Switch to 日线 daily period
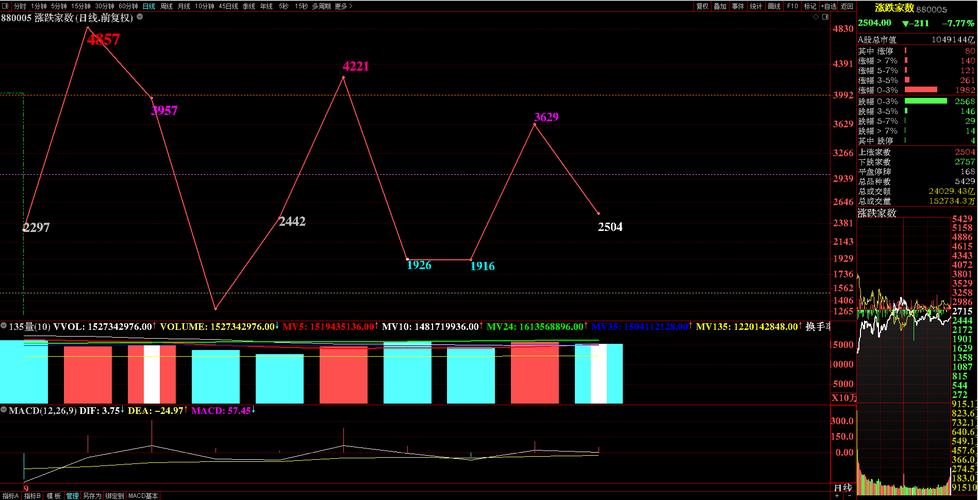The width and height of the screenshot is (978, 500). (148, 5)
